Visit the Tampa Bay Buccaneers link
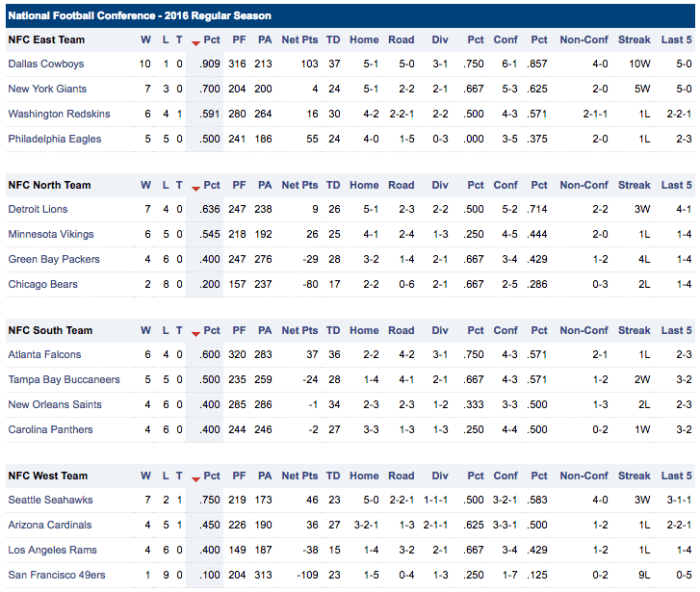 [64, 379]
